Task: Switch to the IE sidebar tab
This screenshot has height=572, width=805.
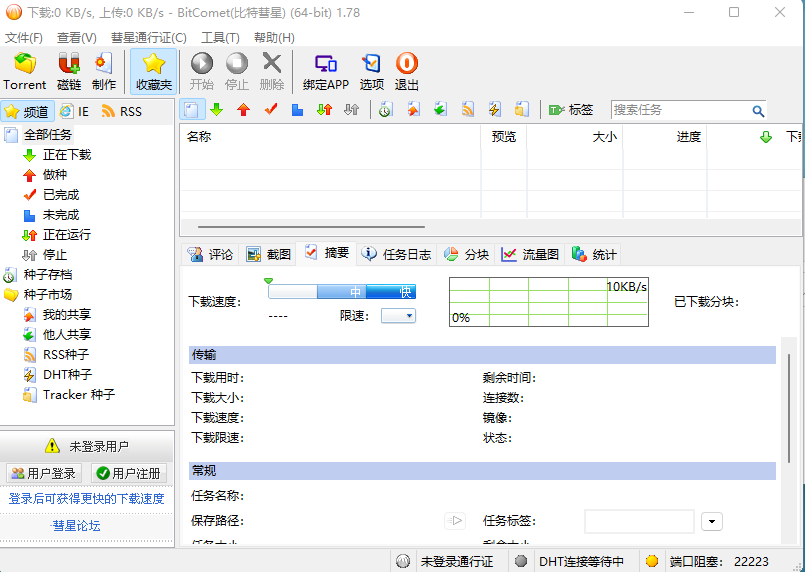Action: (x=75, y=111)
